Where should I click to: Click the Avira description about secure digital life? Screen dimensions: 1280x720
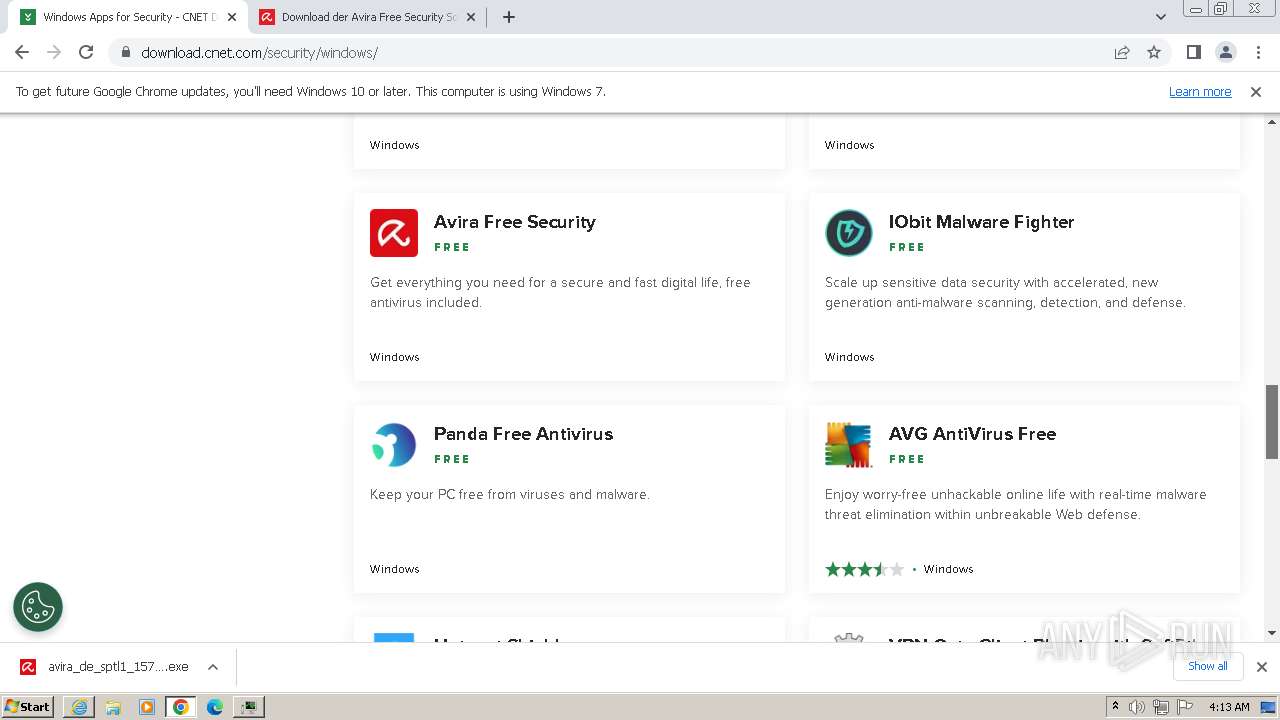(x=560, y=293)
